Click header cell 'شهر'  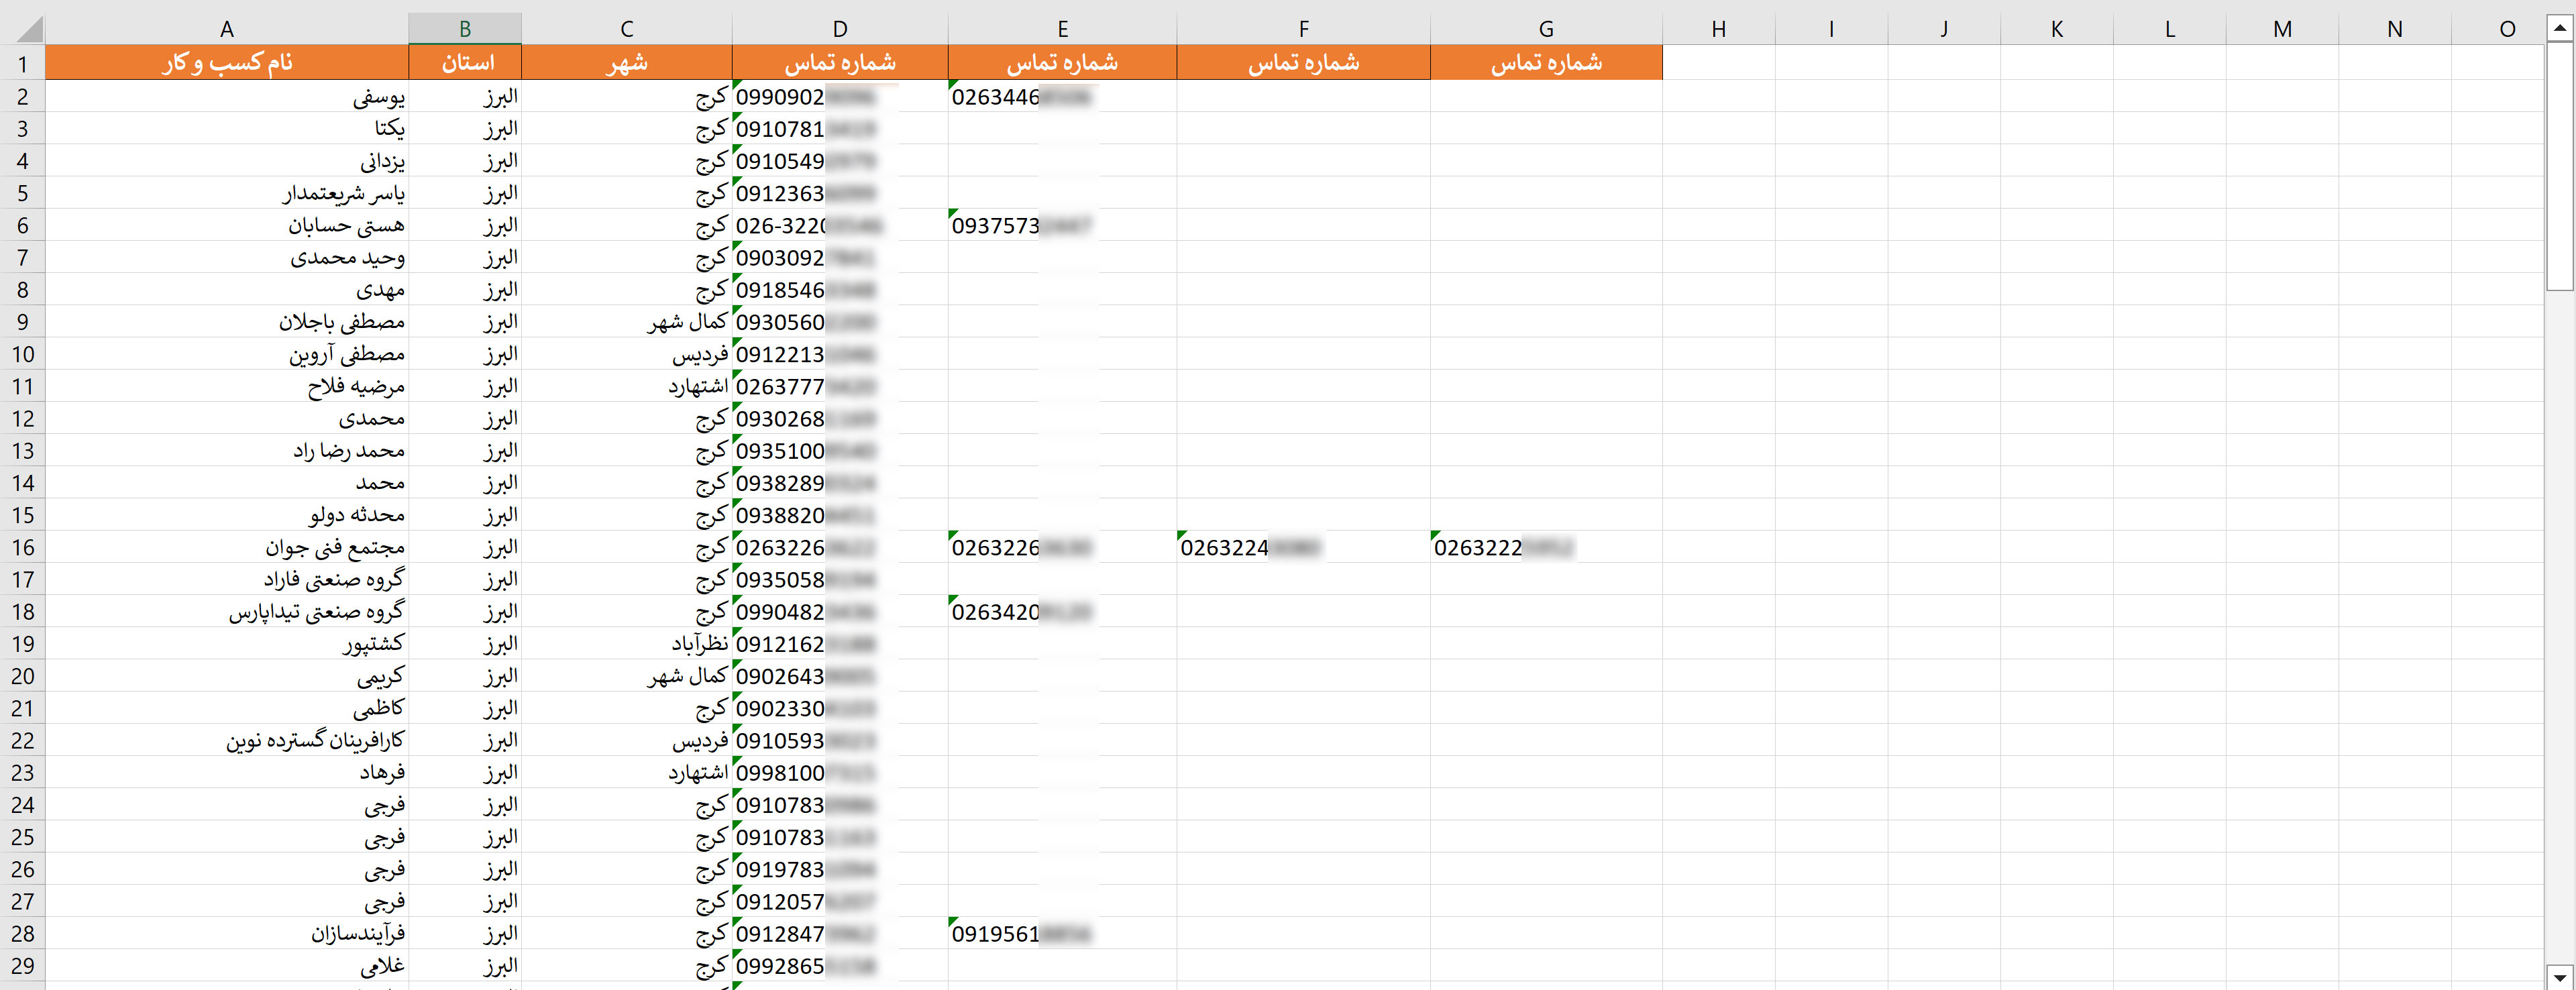[627, 63]
